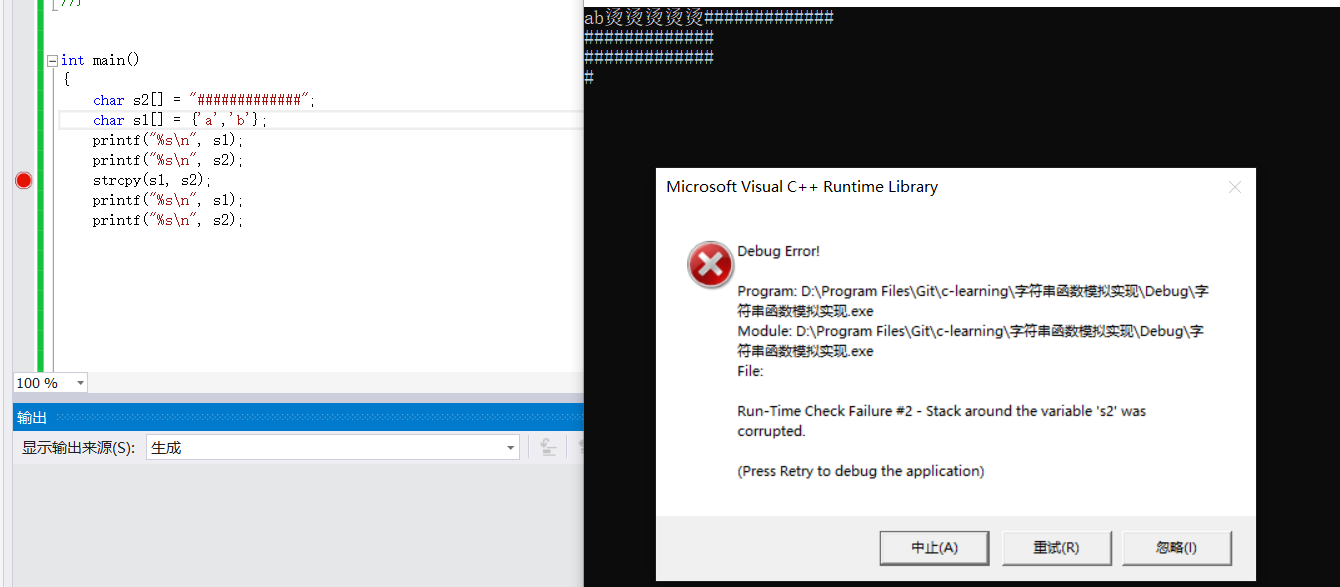The width and height of the screenshot is (1340, 587).
Task: Remove the breakpoint on the strcpy line
Action: [24, 180]
